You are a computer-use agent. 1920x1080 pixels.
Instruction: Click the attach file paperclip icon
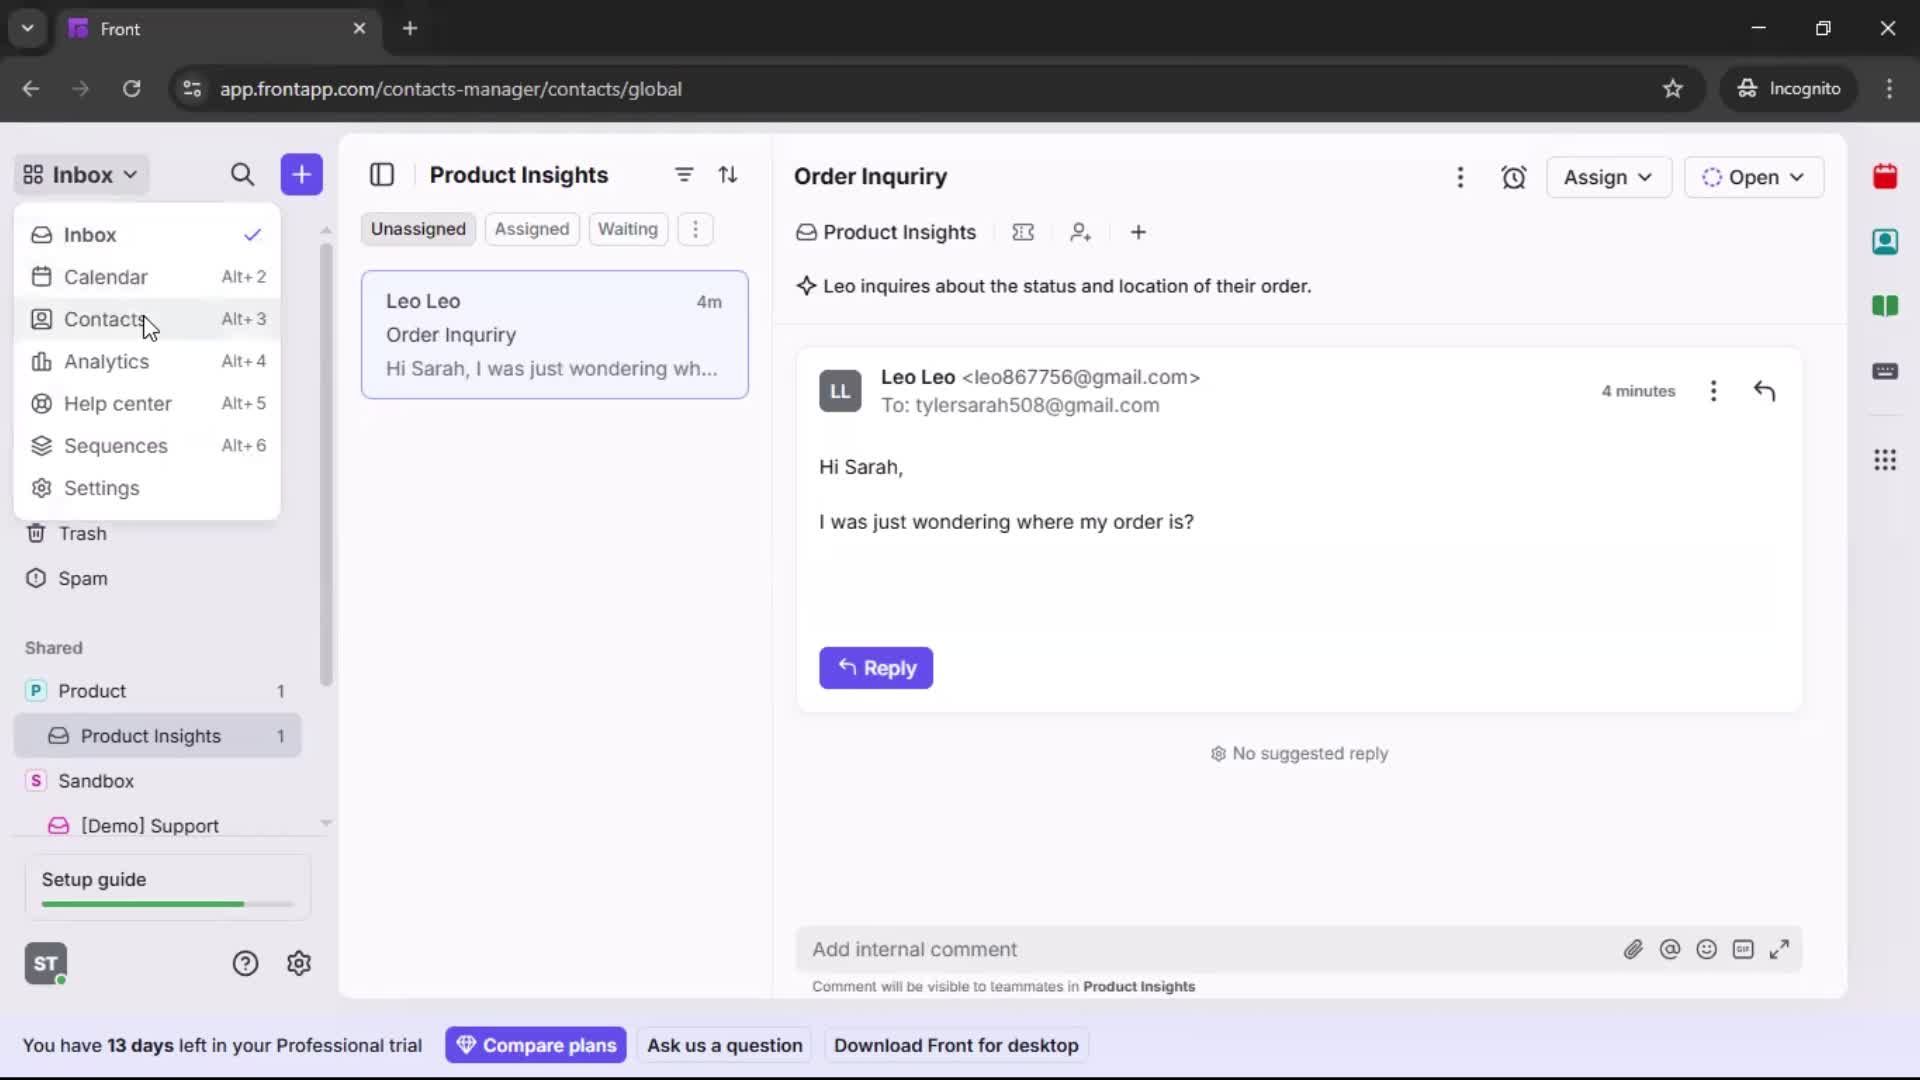1633,949
